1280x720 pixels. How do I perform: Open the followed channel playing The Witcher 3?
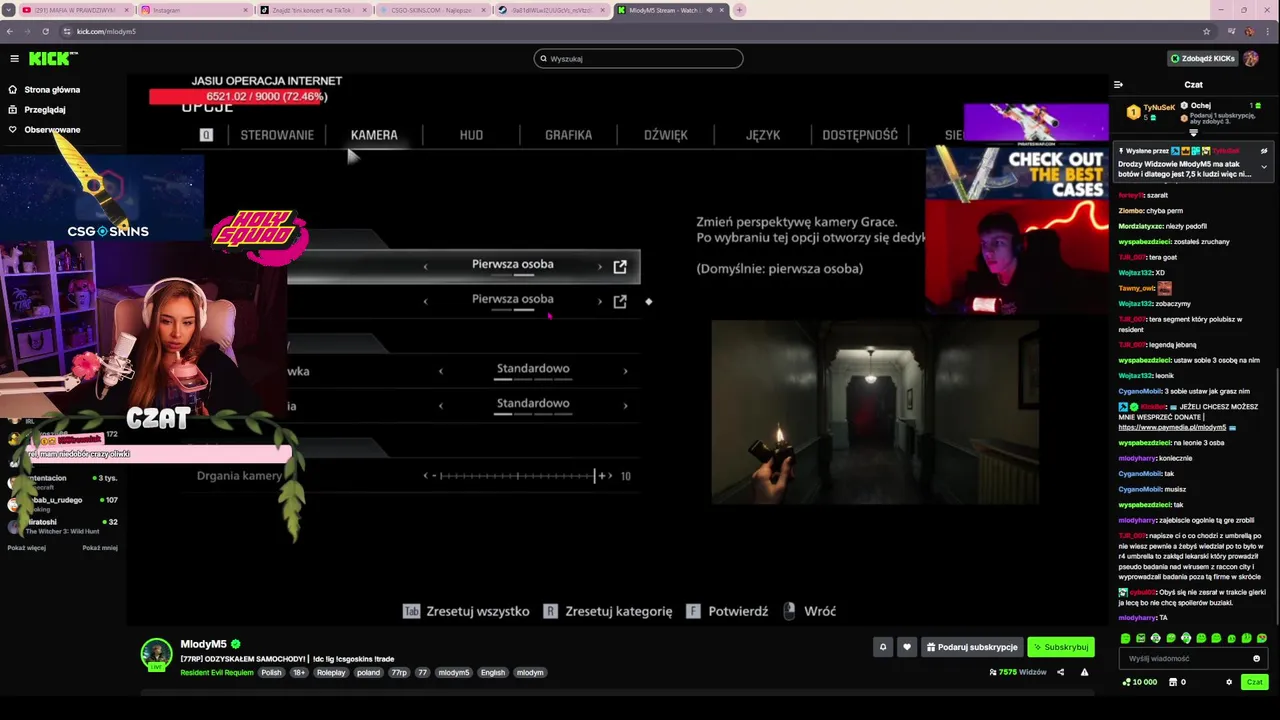[x=62, y=526]
